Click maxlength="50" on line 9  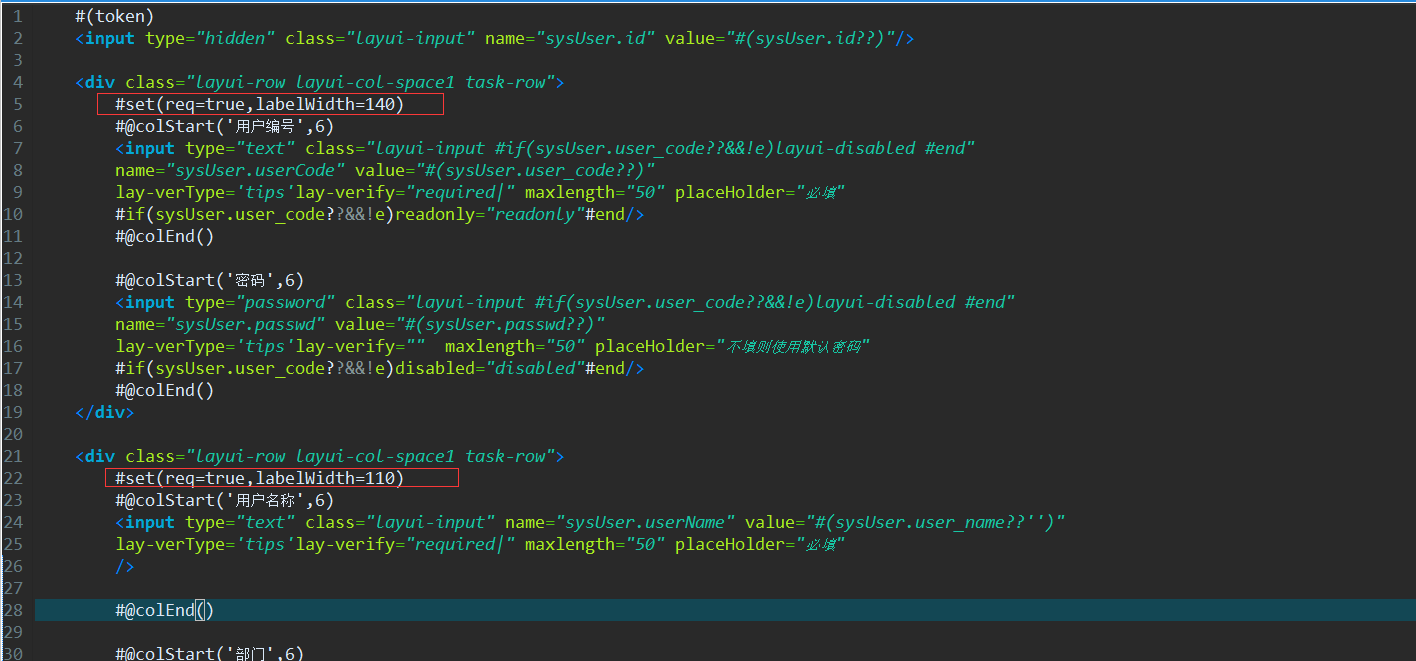(595, 192)
